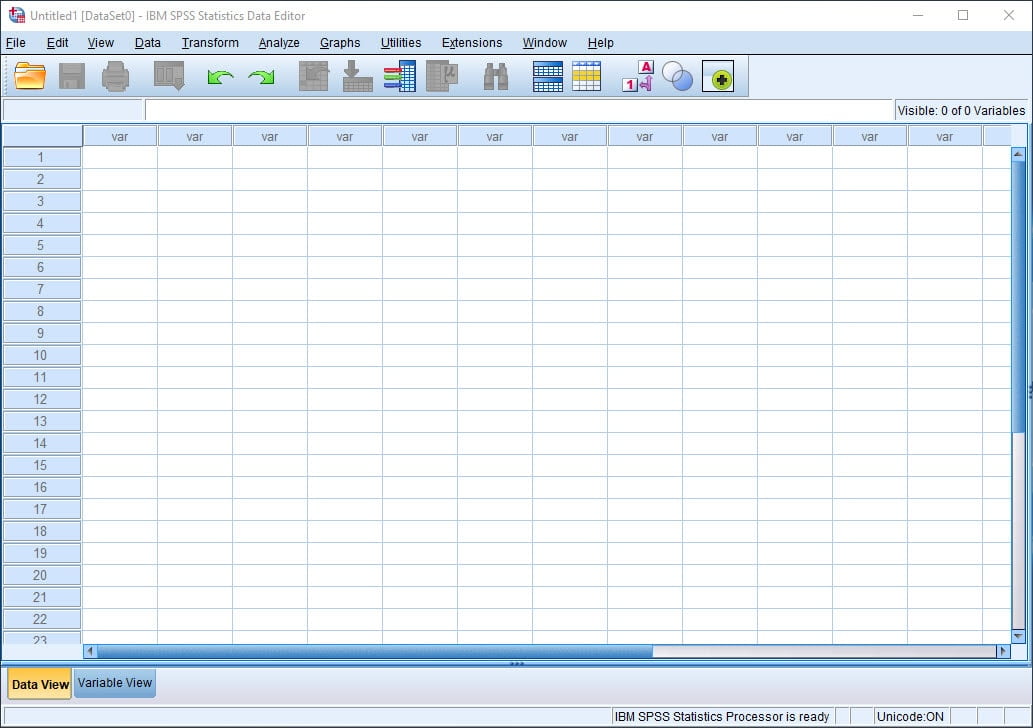Viewport: 1033px width, 728px height.
Task: Click the vertical scrollbar up arrow
Action: click(x=1018, y=155)
